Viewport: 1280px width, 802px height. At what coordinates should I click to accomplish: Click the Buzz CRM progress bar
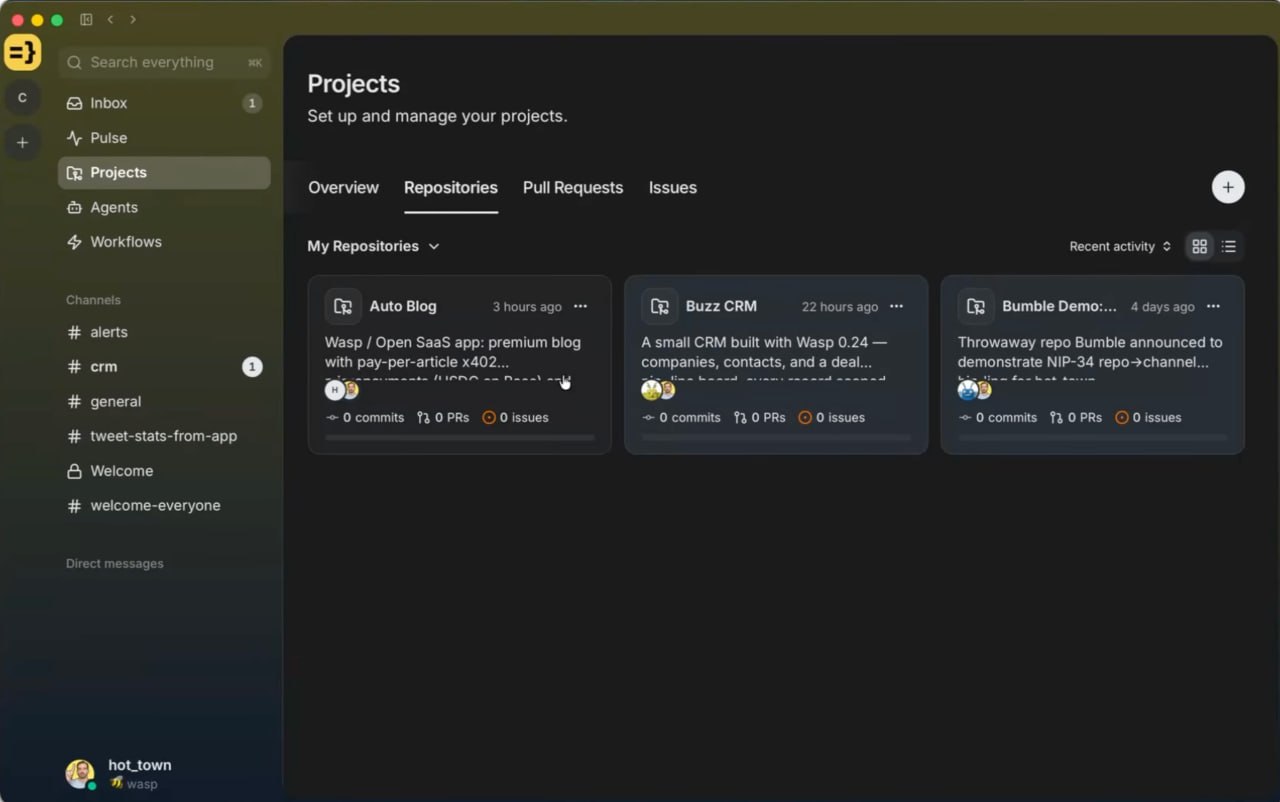coord(776,437)
